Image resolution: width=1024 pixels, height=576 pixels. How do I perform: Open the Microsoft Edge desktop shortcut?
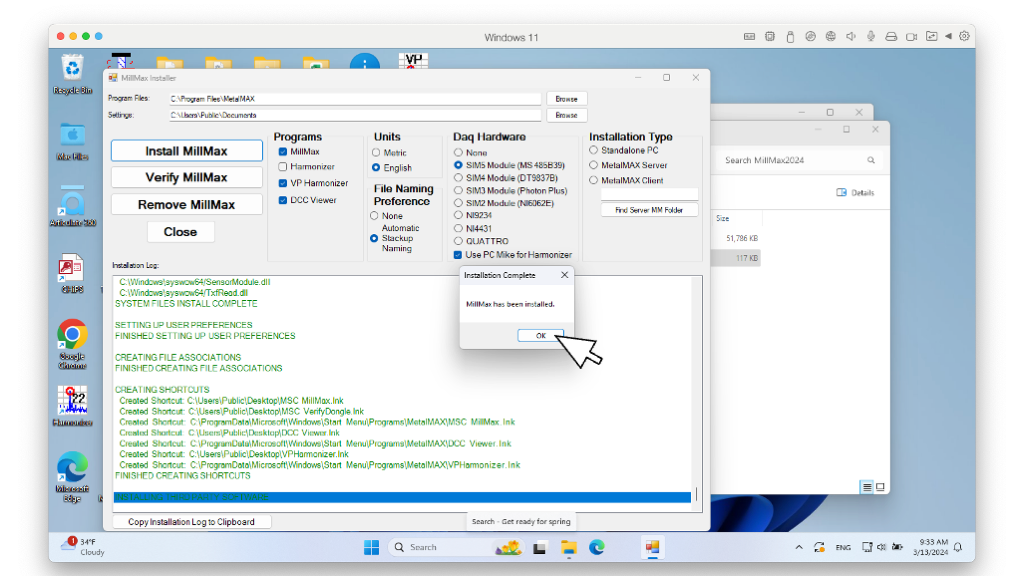(x=72, y=477)
